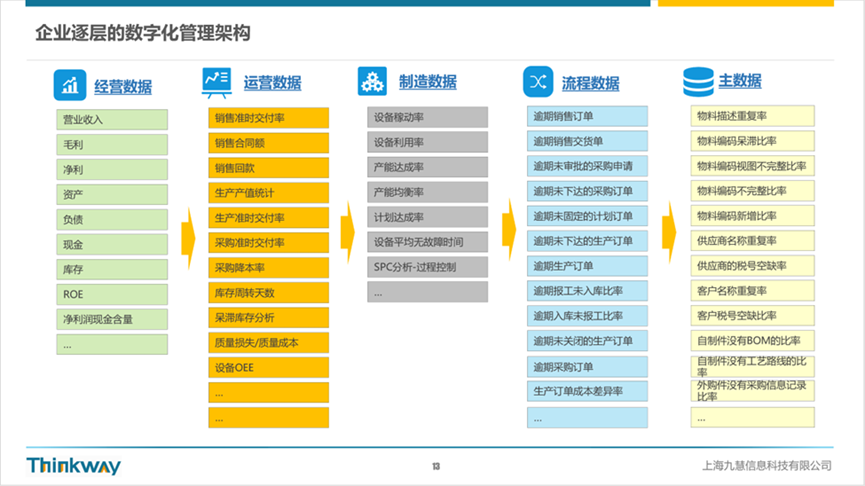Select the ROE box
This screenshot has height=486, width=865.
click(x=112, y=294)
